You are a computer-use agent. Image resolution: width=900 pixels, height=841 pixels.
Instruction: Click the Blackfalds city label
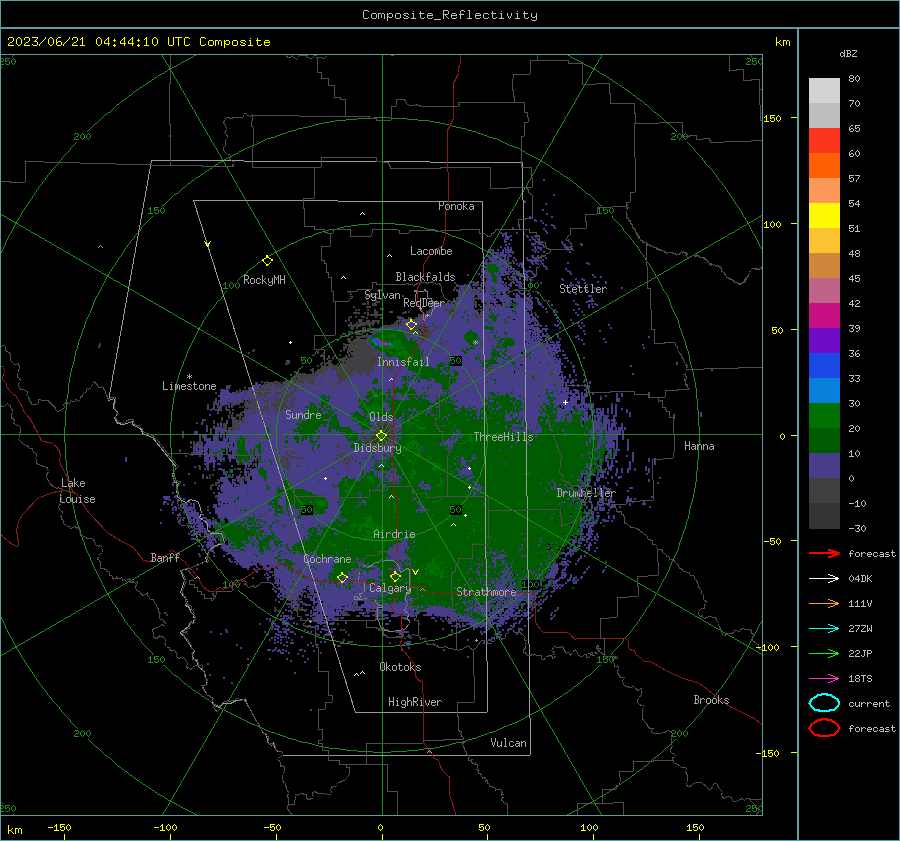click(425, 277)
